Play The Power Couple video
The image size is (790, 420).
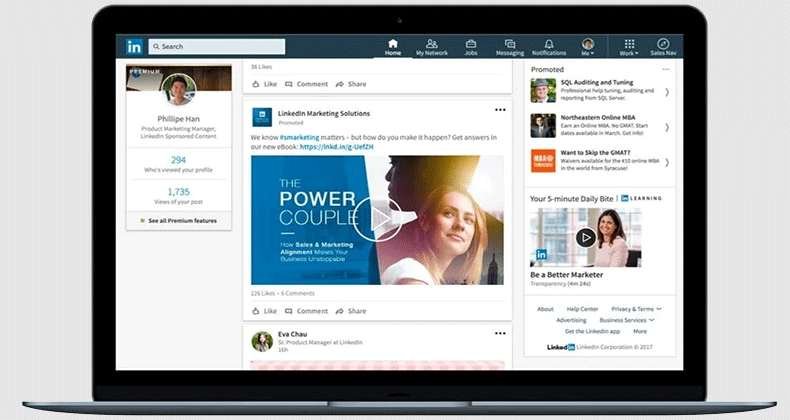[377, 220]
